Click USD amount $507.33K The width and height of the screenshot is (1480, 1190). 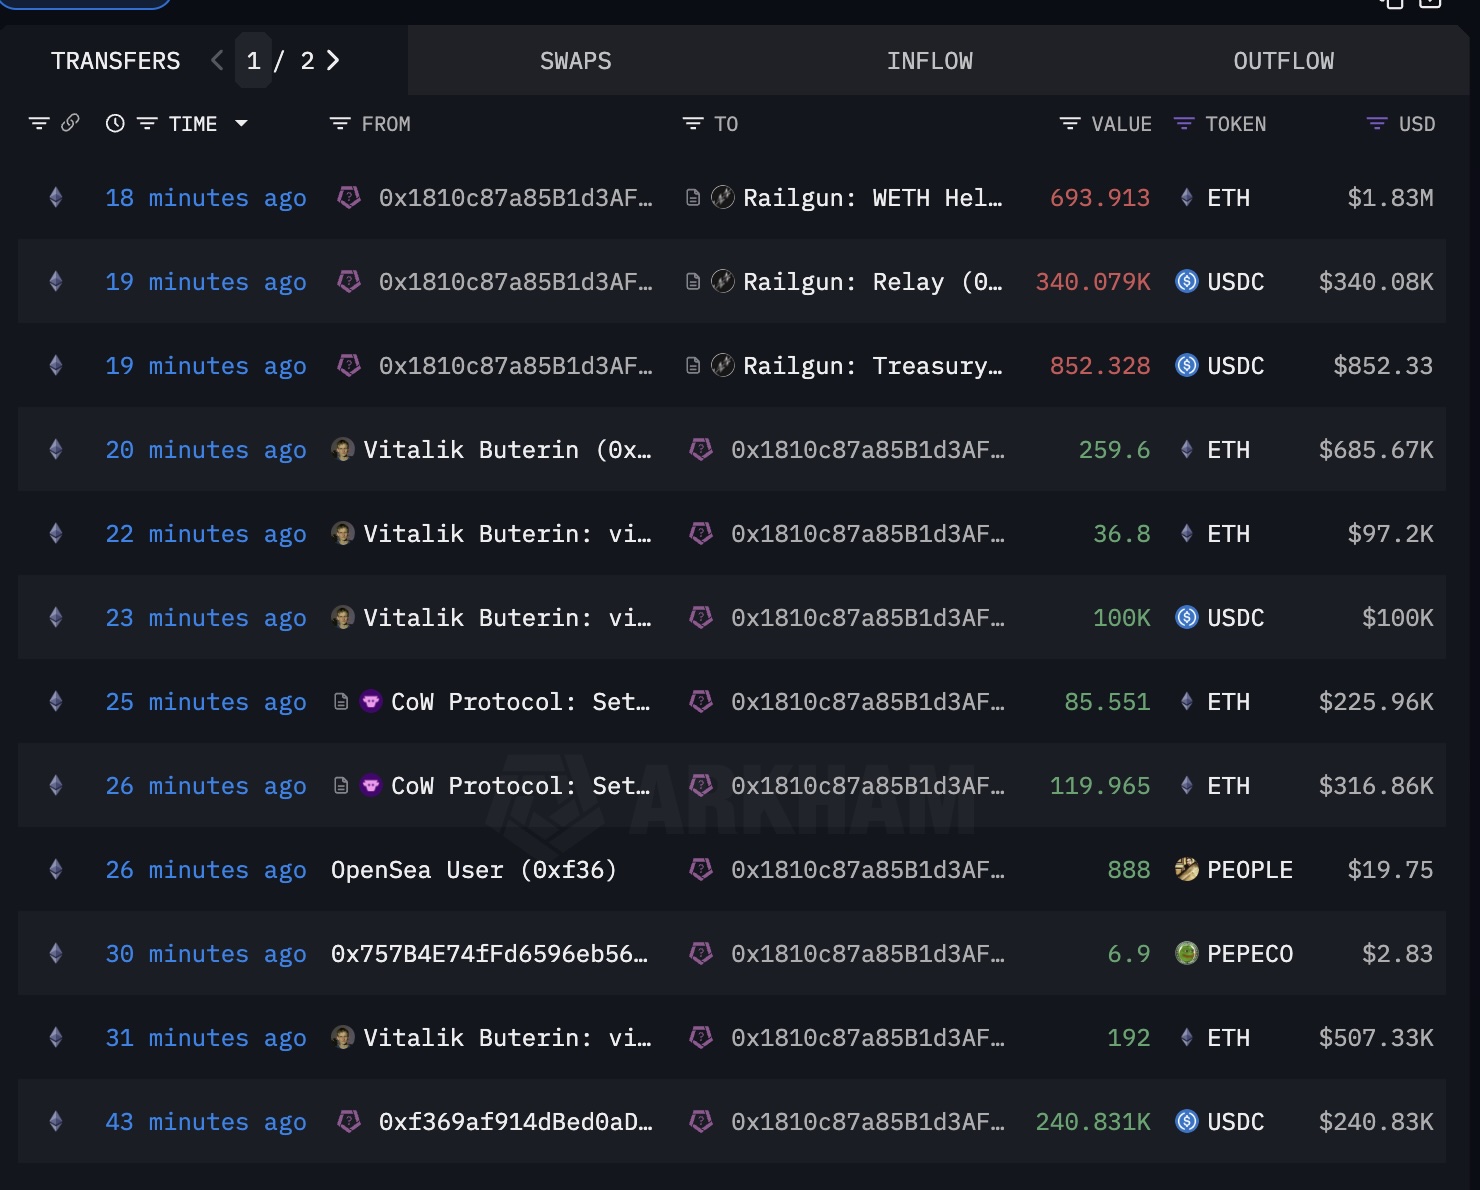[x=1376, y=1038]
